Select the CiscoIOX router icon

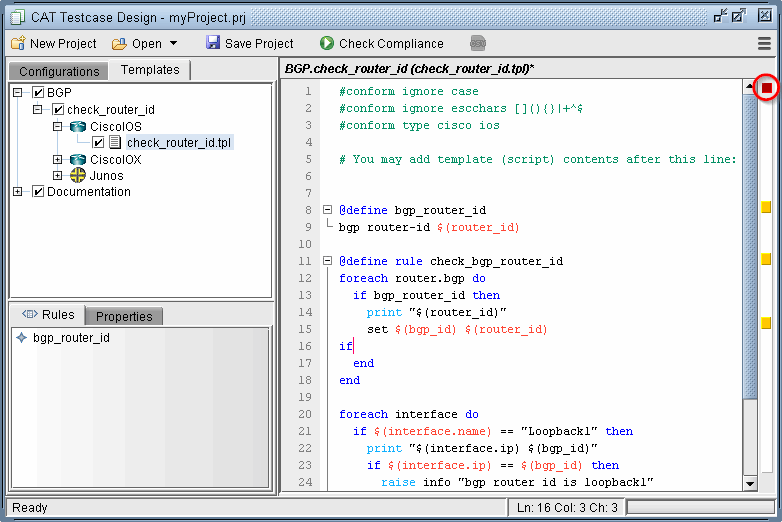pos(78,160)
